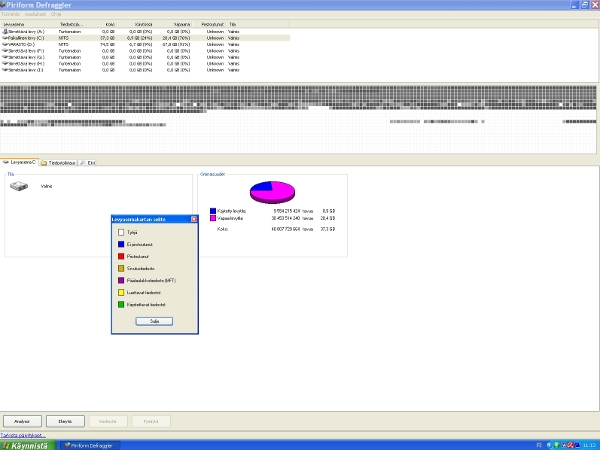Click the Tarkista päivitykset link

pyautogui.click(x=22, y=435)
